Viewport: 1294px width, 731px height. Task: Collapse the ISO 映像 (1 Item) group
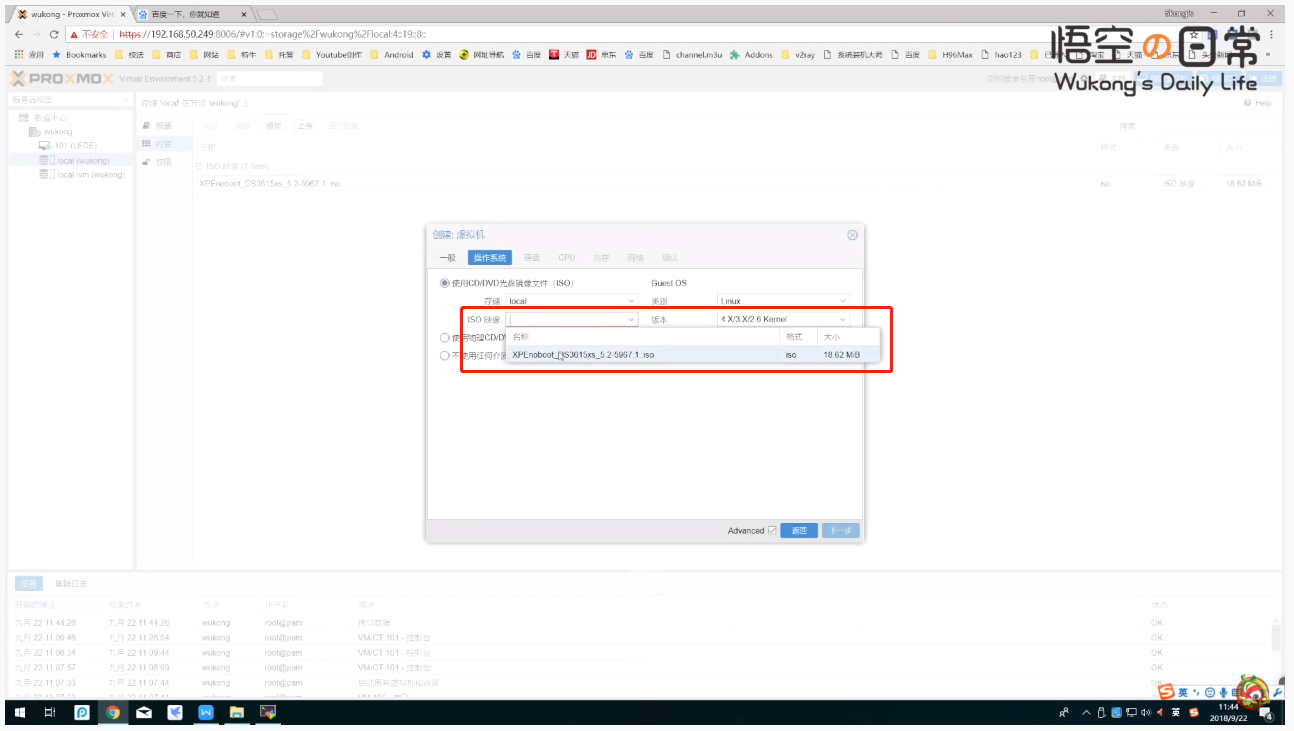coord(198,166)
